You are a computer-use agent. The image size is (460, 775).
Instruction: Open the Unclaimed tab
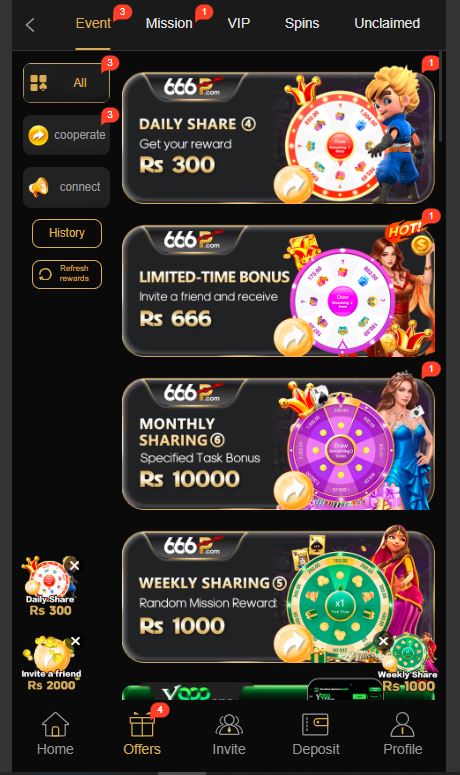click(387, 23)
